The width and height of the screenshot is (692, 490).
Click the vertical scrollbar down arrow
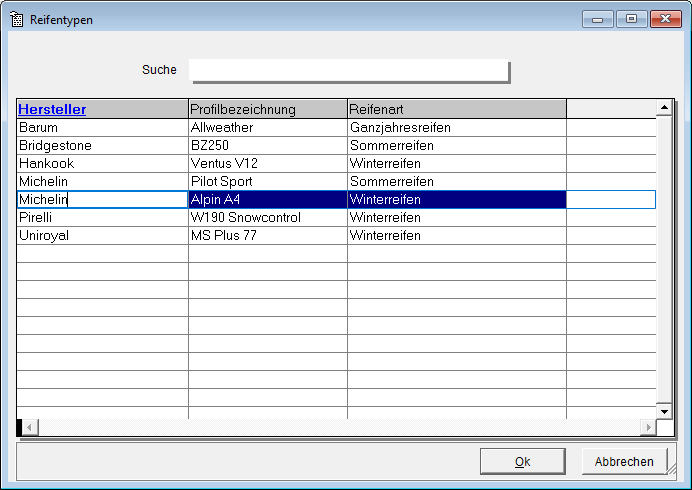[664, 411]
